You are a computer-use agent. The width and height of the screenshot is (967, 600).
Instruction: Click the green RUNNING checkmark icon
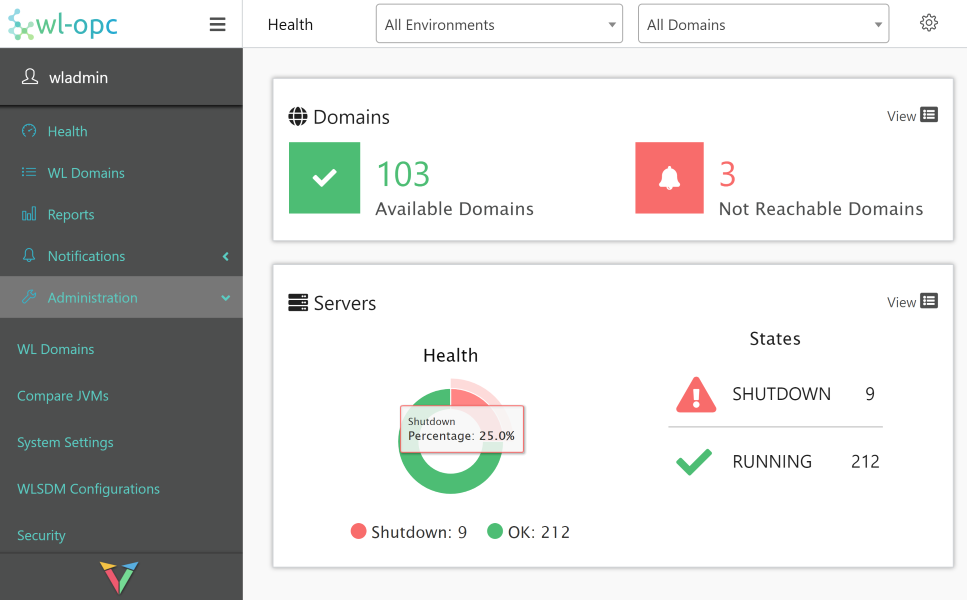(x=694, y=462)
